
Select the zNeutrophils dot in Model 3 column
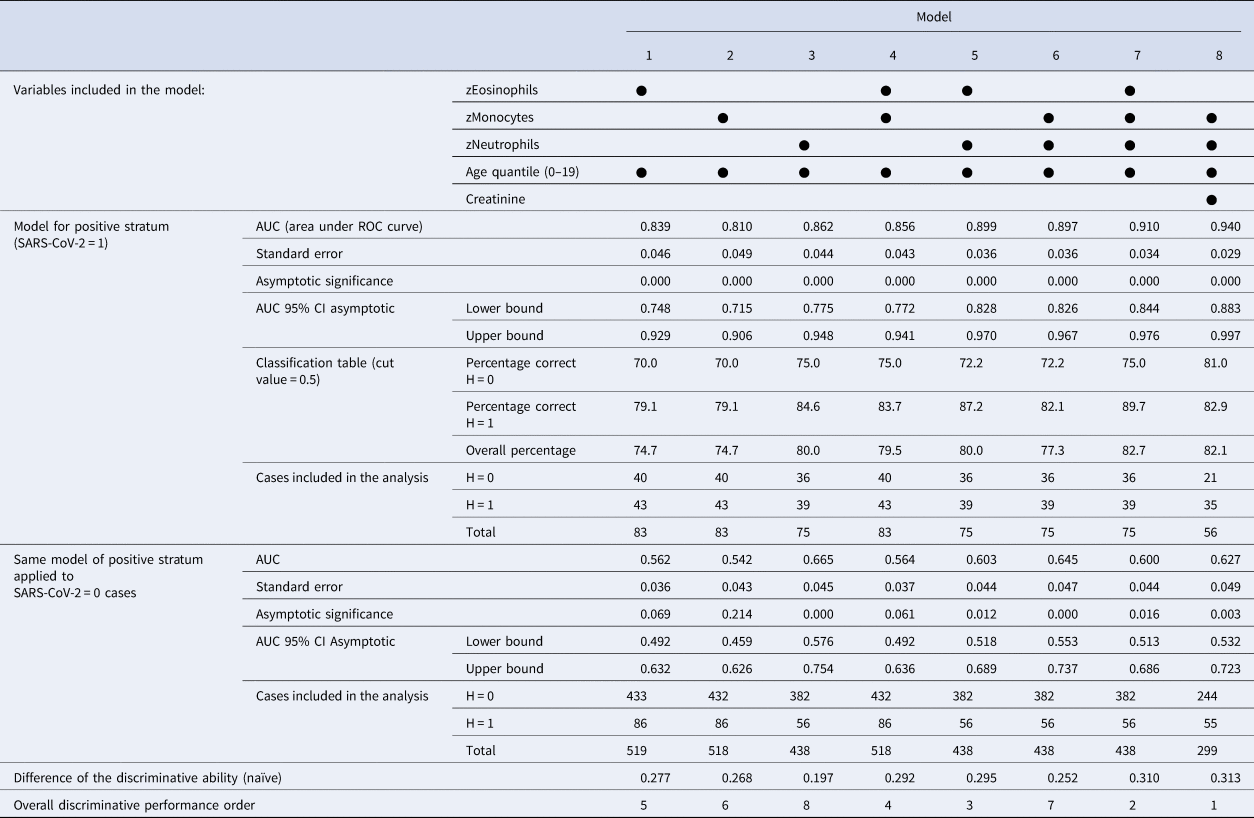[804, 145]
